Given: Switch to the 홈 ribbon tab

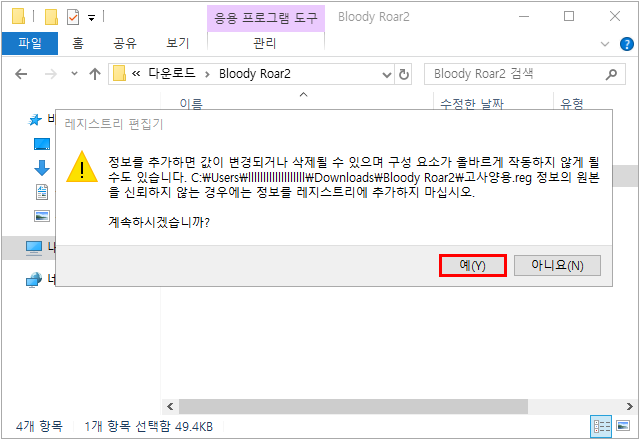Looking at the screenshot, I should (x=78, y=43).
